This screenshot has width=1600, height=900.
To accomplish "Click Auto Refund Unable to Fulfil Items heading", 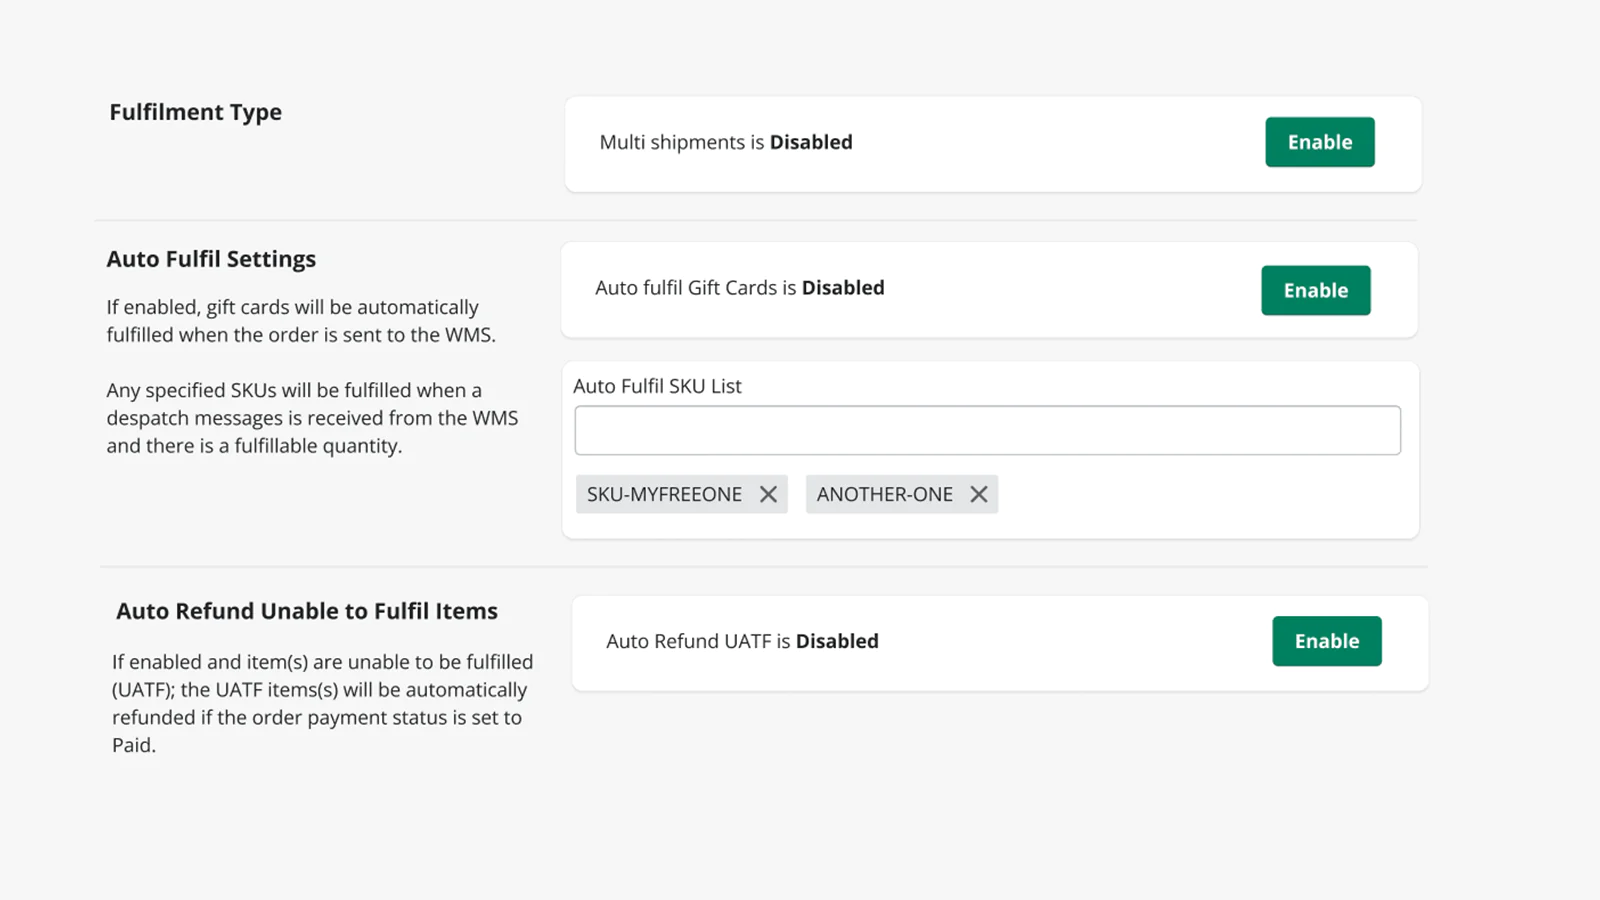I will tap(306, 611).
